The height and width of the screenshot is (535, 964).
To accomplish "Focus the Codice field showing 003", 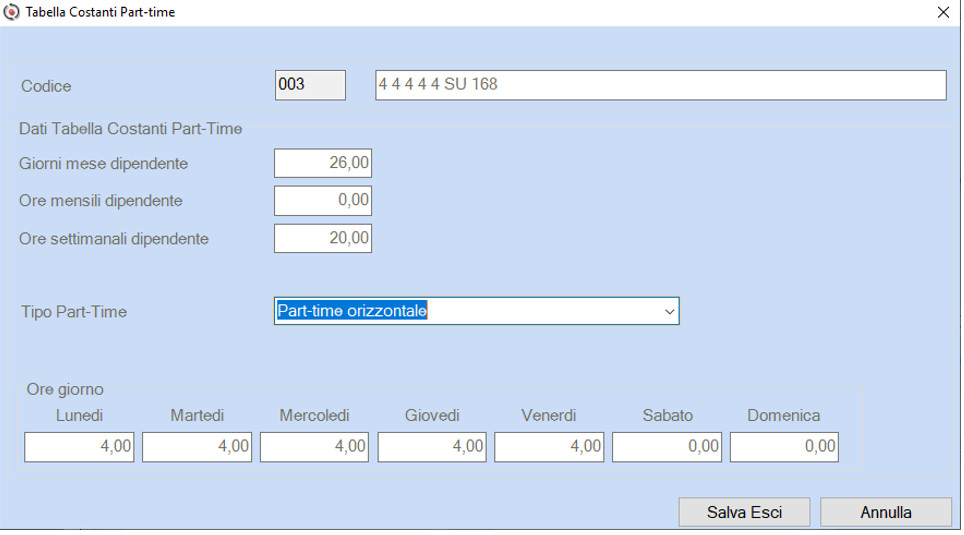I will (x=310, y=85).
